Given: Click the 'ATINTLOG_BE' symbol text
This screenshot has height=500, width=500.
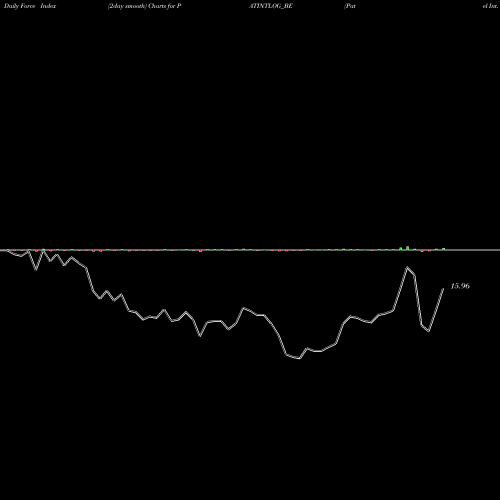Looking at the screenshot, I should pyautogui.click(x=271, y=6).
